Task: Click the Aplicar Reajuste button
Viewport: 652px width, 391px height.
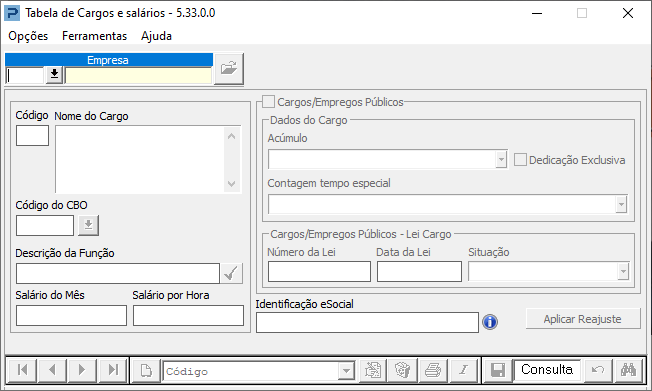Action: pos(583,319)
